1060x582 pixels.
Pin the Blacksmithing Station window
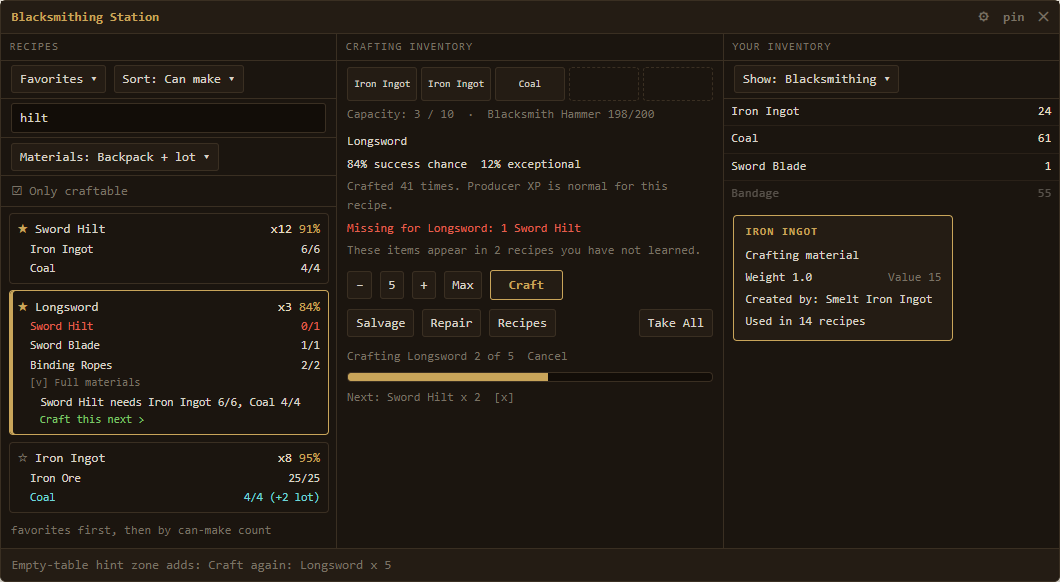point(1013,17)
